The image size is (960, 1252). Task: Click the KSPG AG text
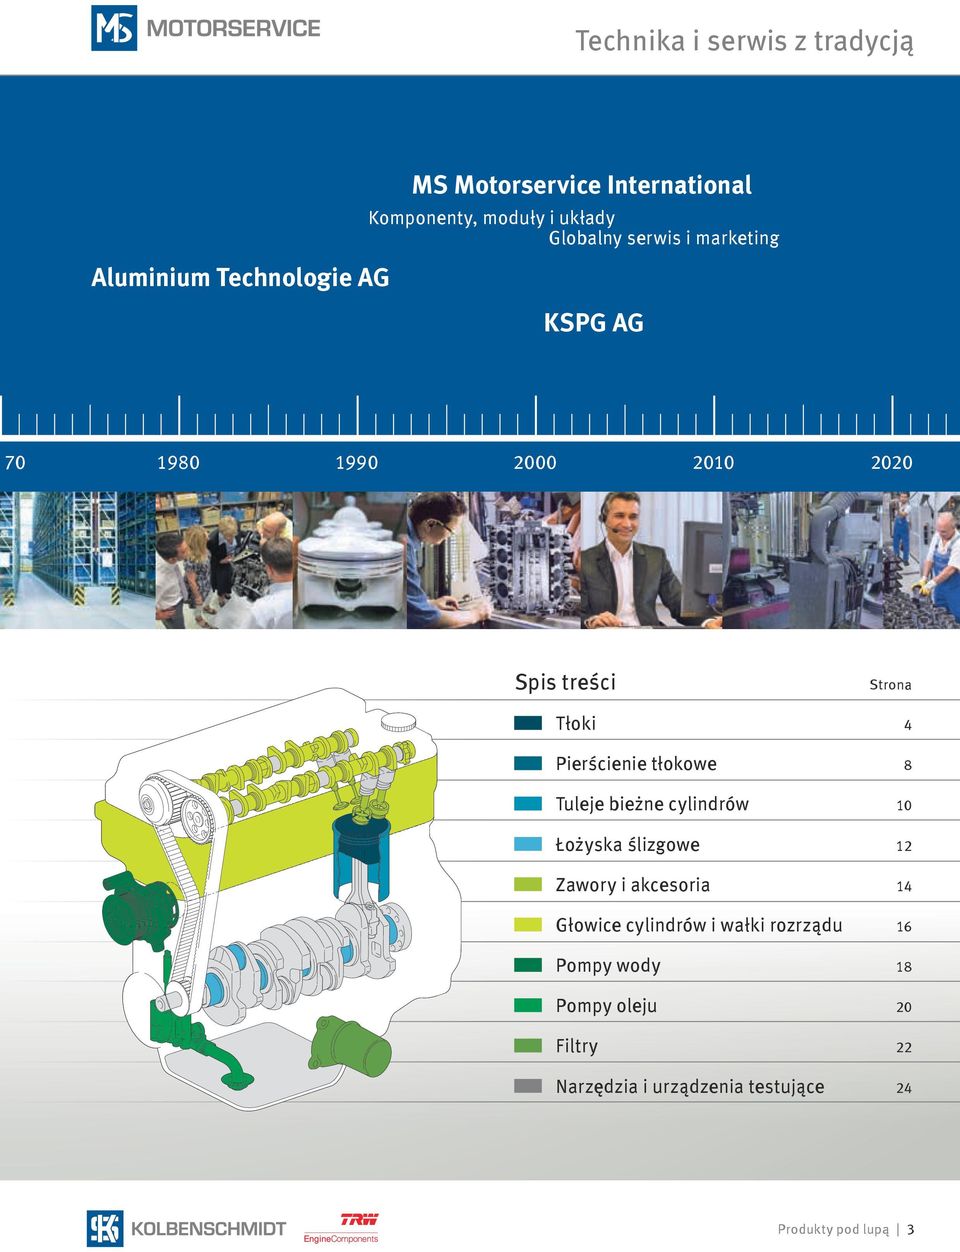point(593,323)
